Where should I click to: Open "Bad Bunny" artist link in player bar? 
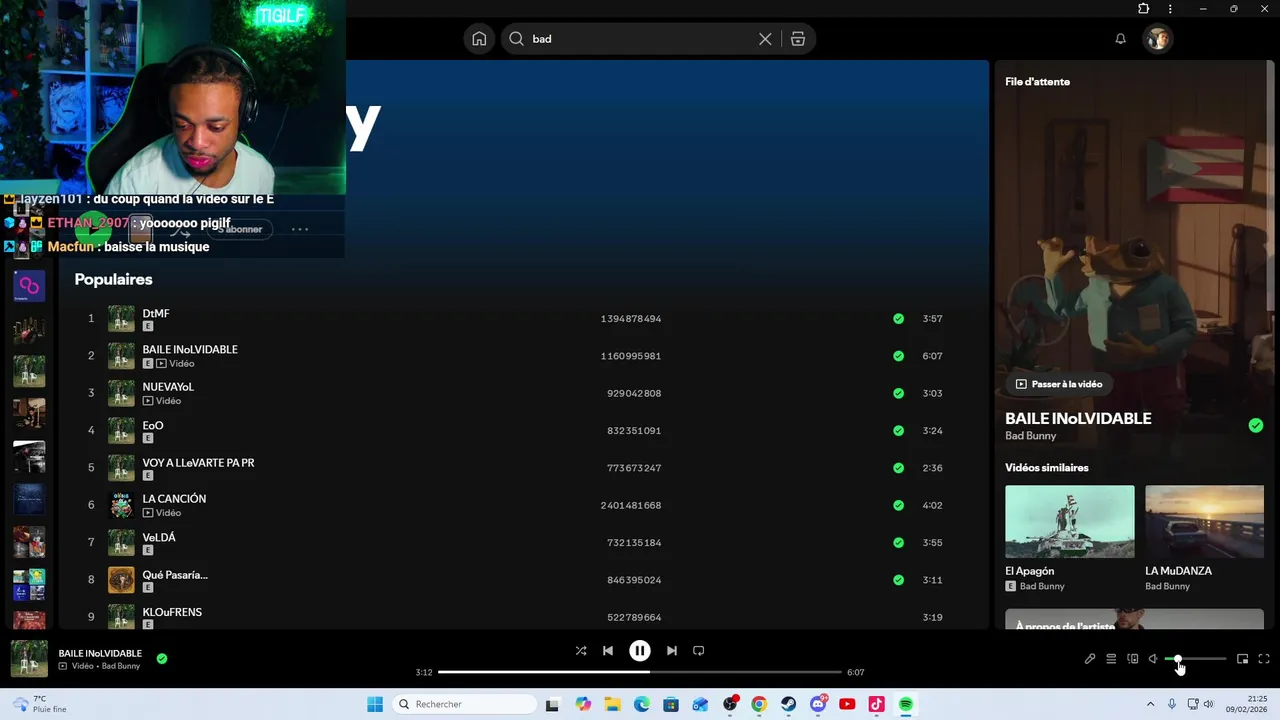pyautogui.click(x=121, y=666)
